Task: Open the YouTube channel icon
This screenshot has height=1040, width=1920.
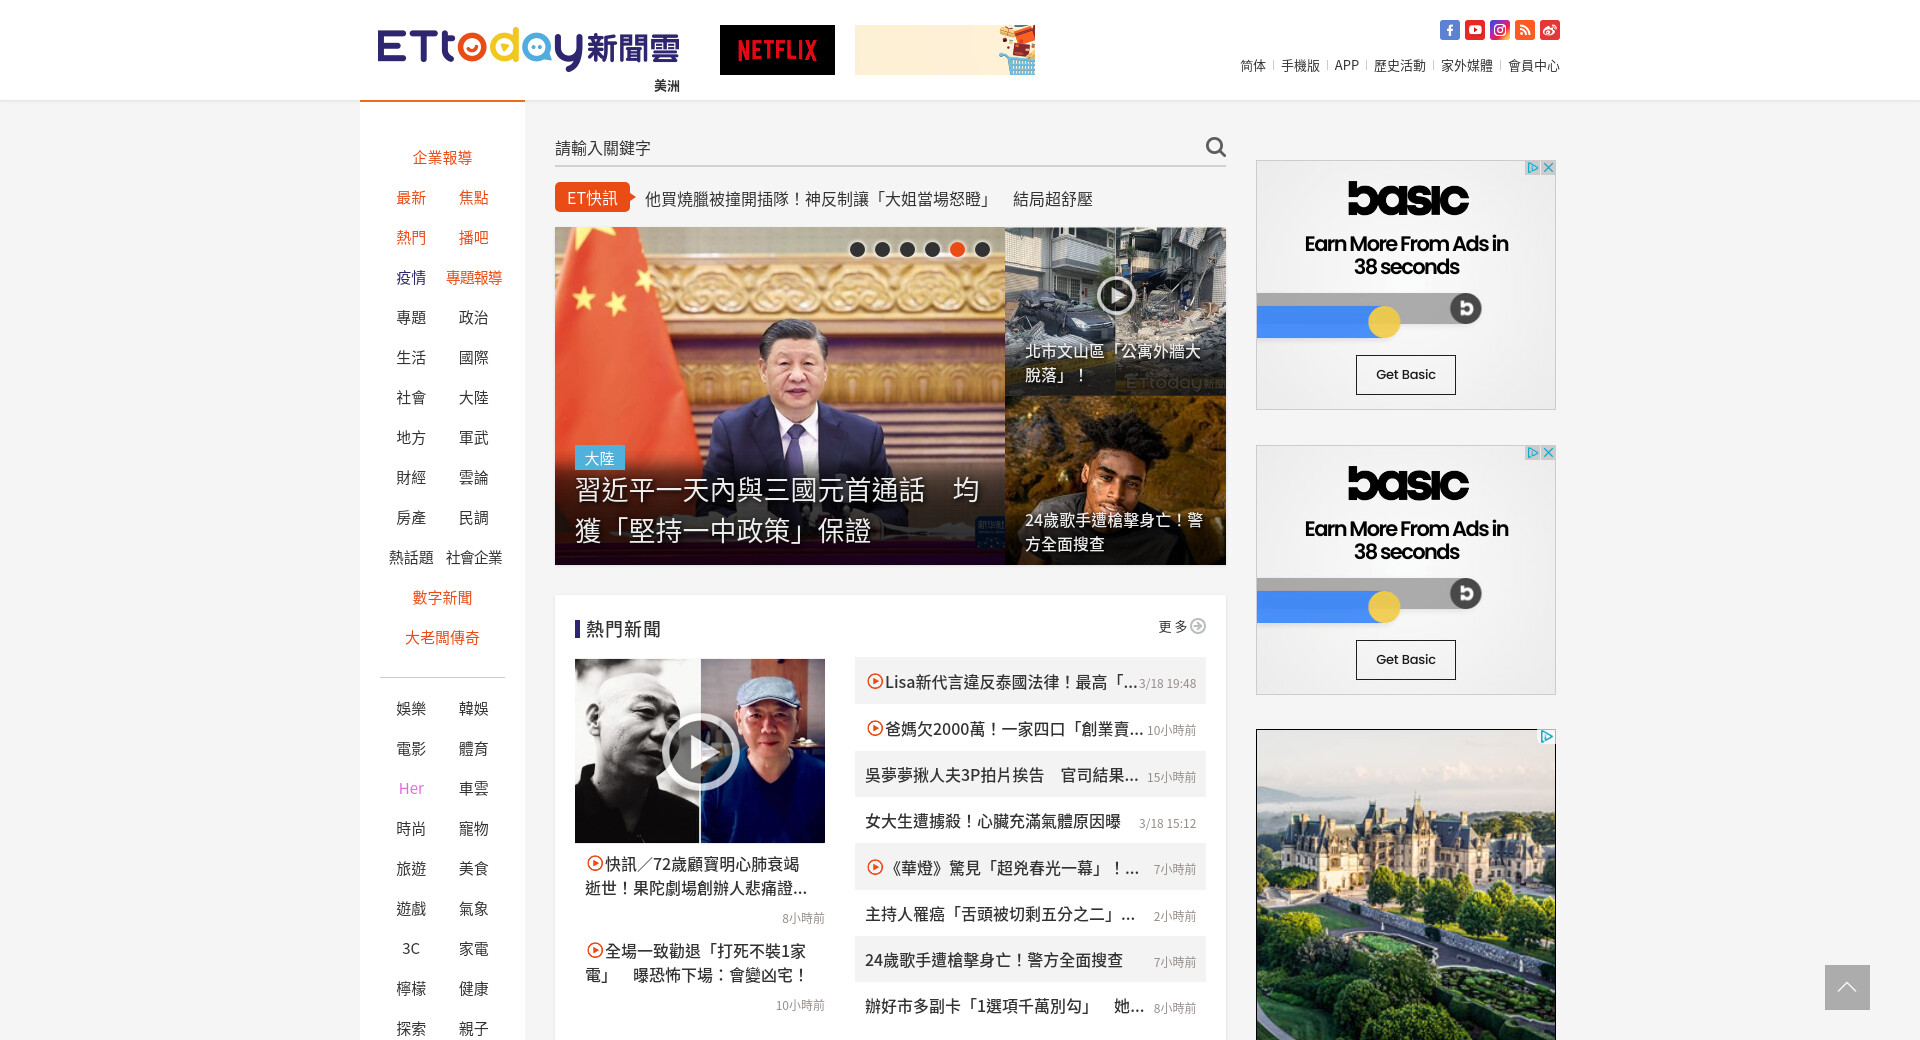Action: (x=1474, y=30)
